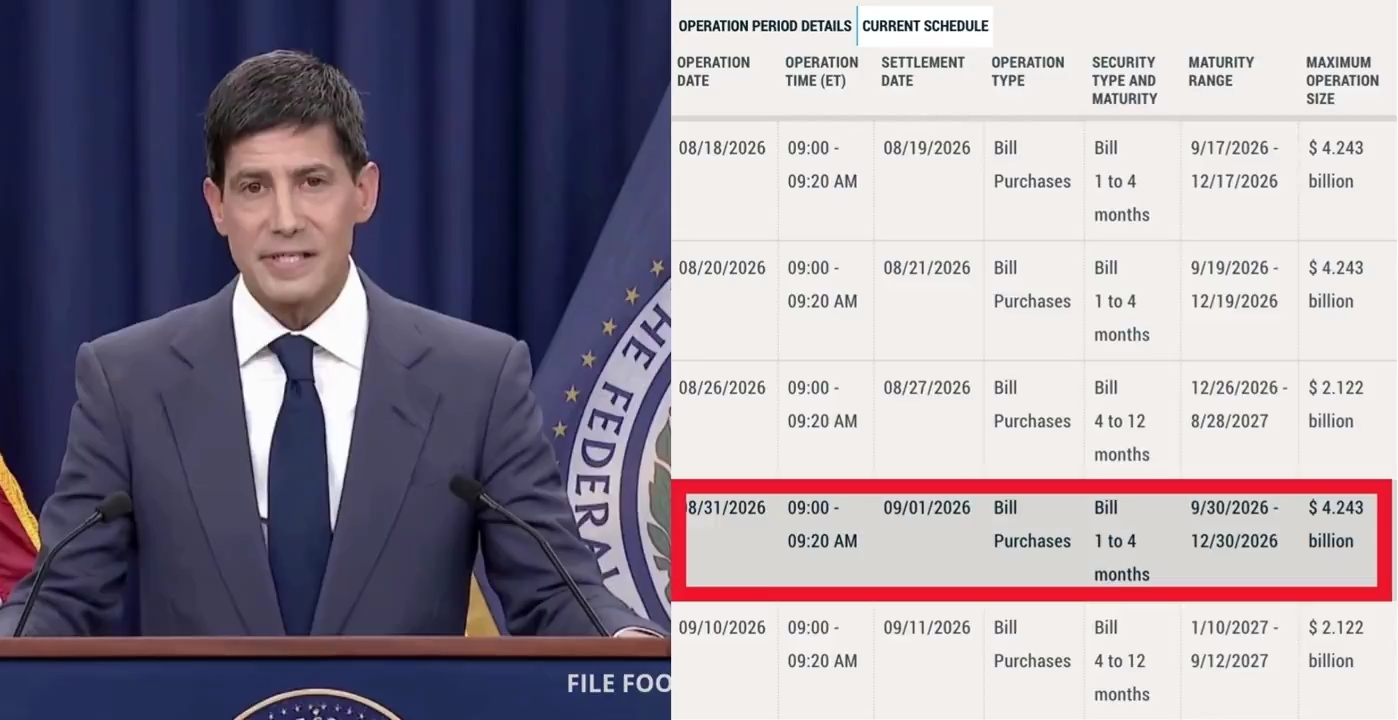Select Bill 1 to 4 months, 08/20/2026 row
The width and height of the screenshot is (1398, 720).
1122,301
